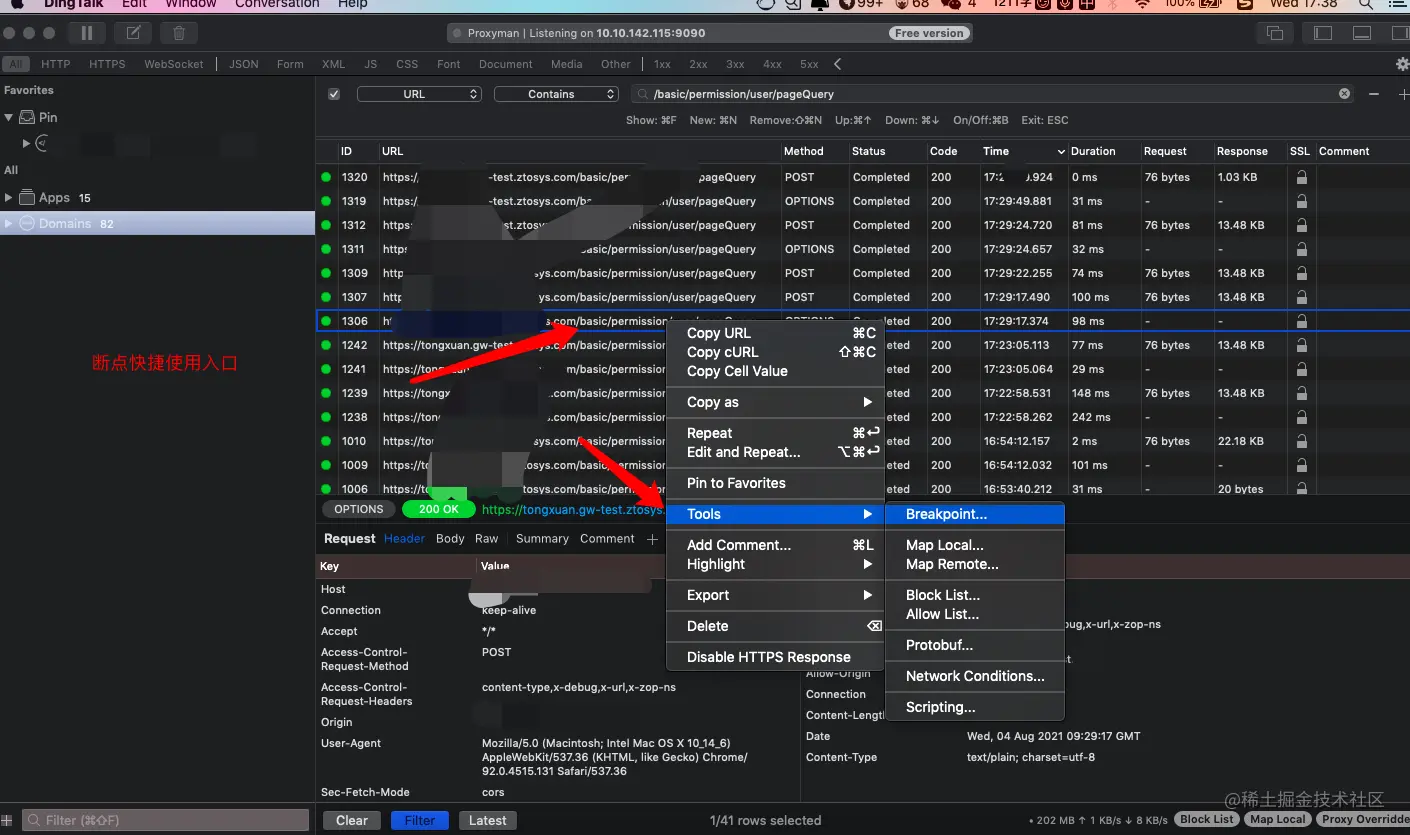Screen dimensions: 1410x835
Task: Click the sidebar Filter search field
Action: pyautogui.click(x=165, y=820)
